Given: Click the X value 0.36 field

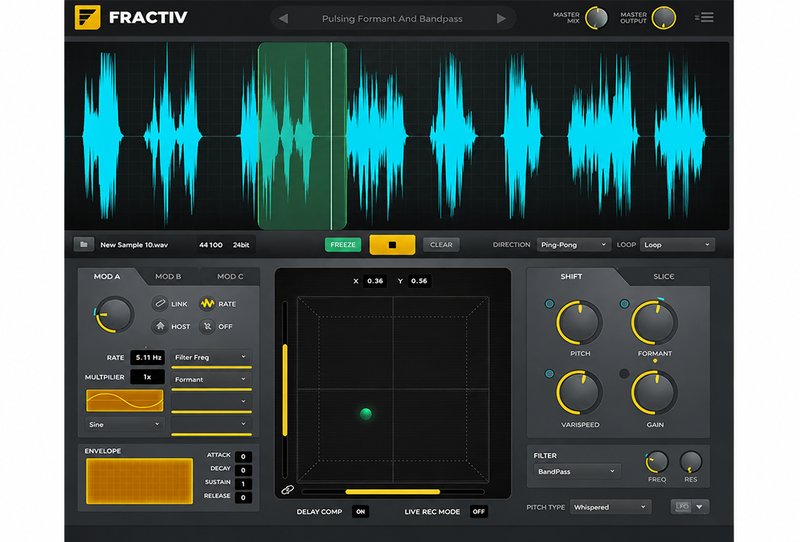Looking at the screenshot, I should [x=374, y=281].
